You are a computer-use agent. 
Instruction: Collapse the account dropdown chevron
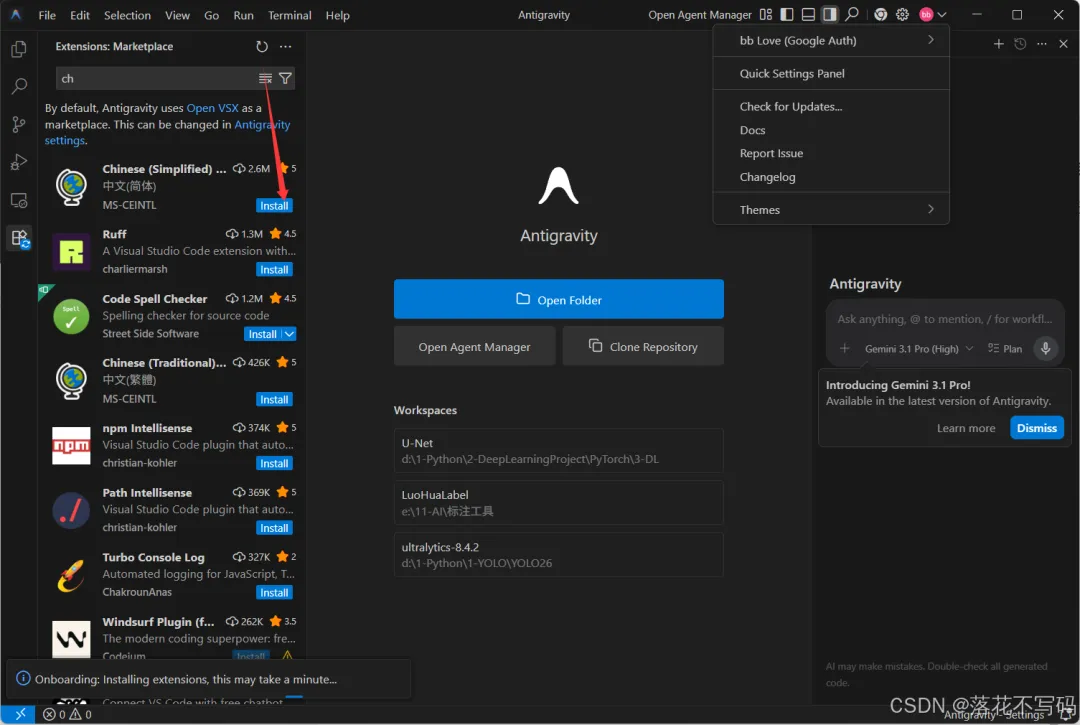click(x=942, y=14)
